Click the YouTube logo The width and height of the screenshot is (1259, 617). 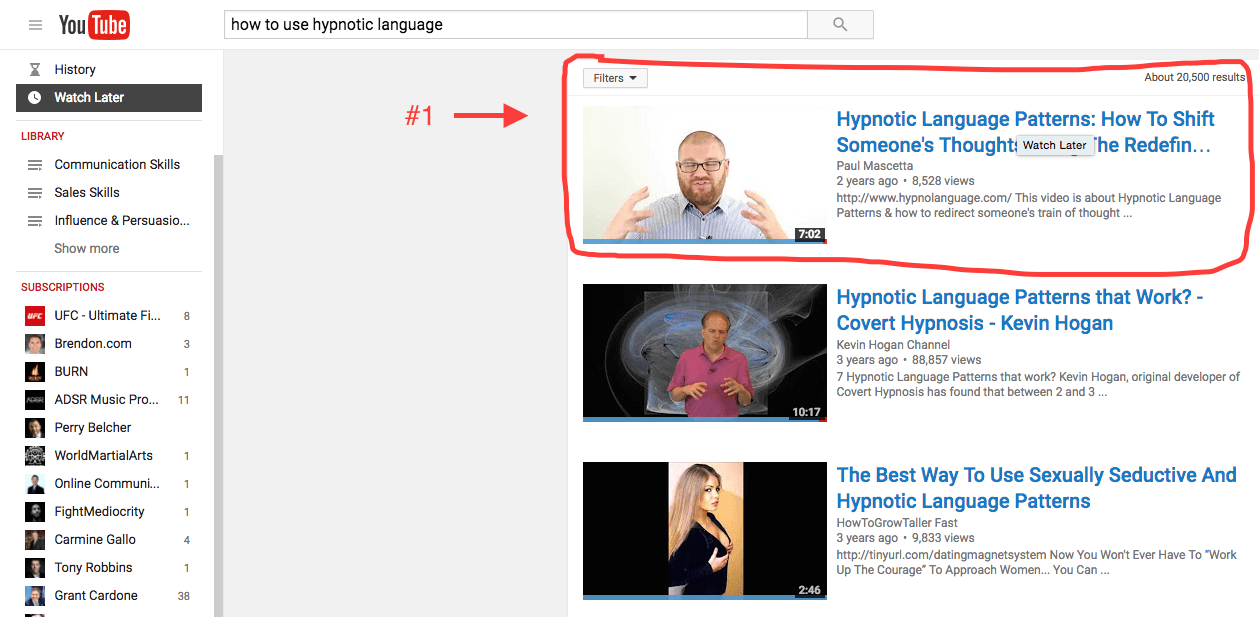point(93,25)
